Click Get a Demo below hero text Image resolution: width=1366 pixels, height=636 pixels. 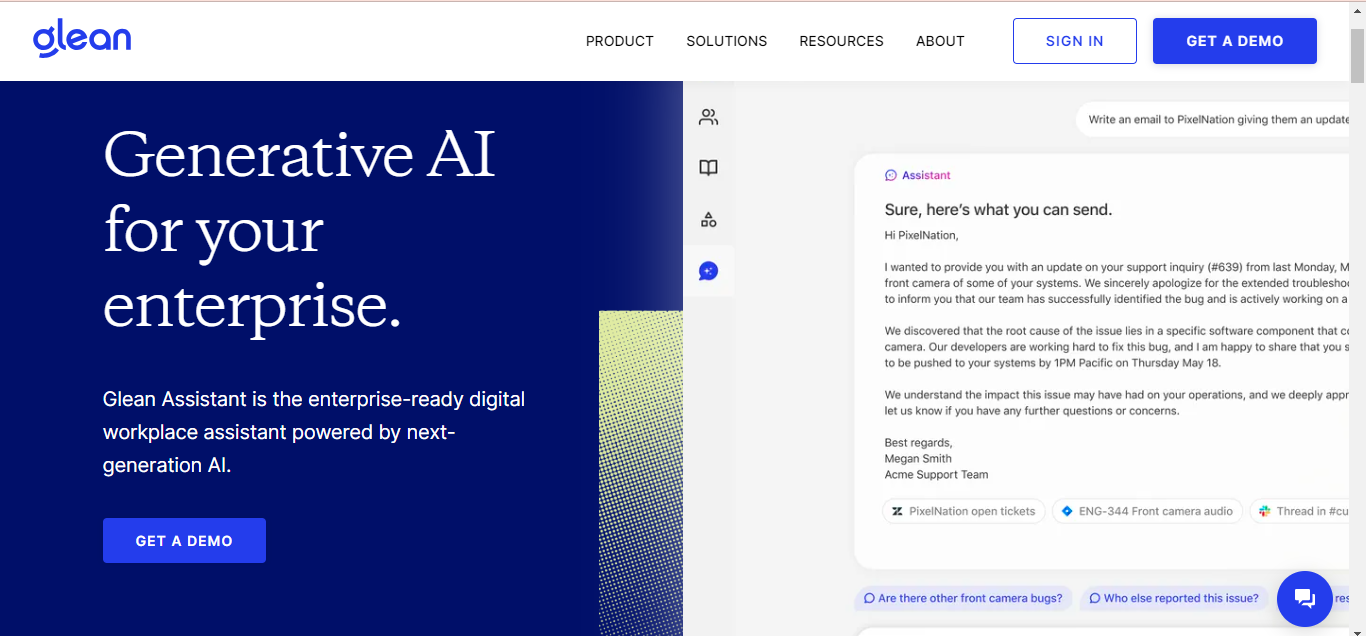(184, 540)
